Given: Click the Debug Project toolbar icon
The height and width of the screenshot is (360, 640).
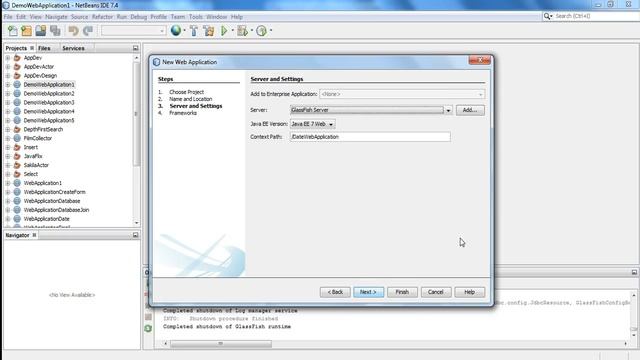Looking at the screenshot, I should pos(242,31).
